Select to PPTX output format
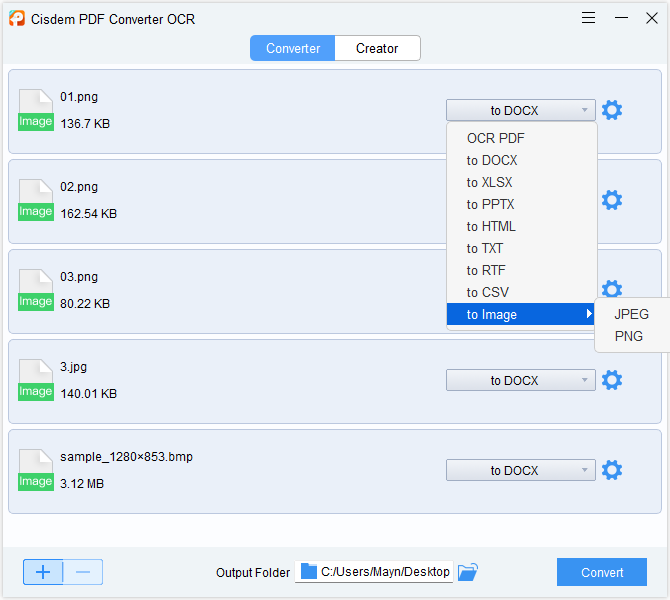This screenshot has height=600, width=670. pos(521,204)
